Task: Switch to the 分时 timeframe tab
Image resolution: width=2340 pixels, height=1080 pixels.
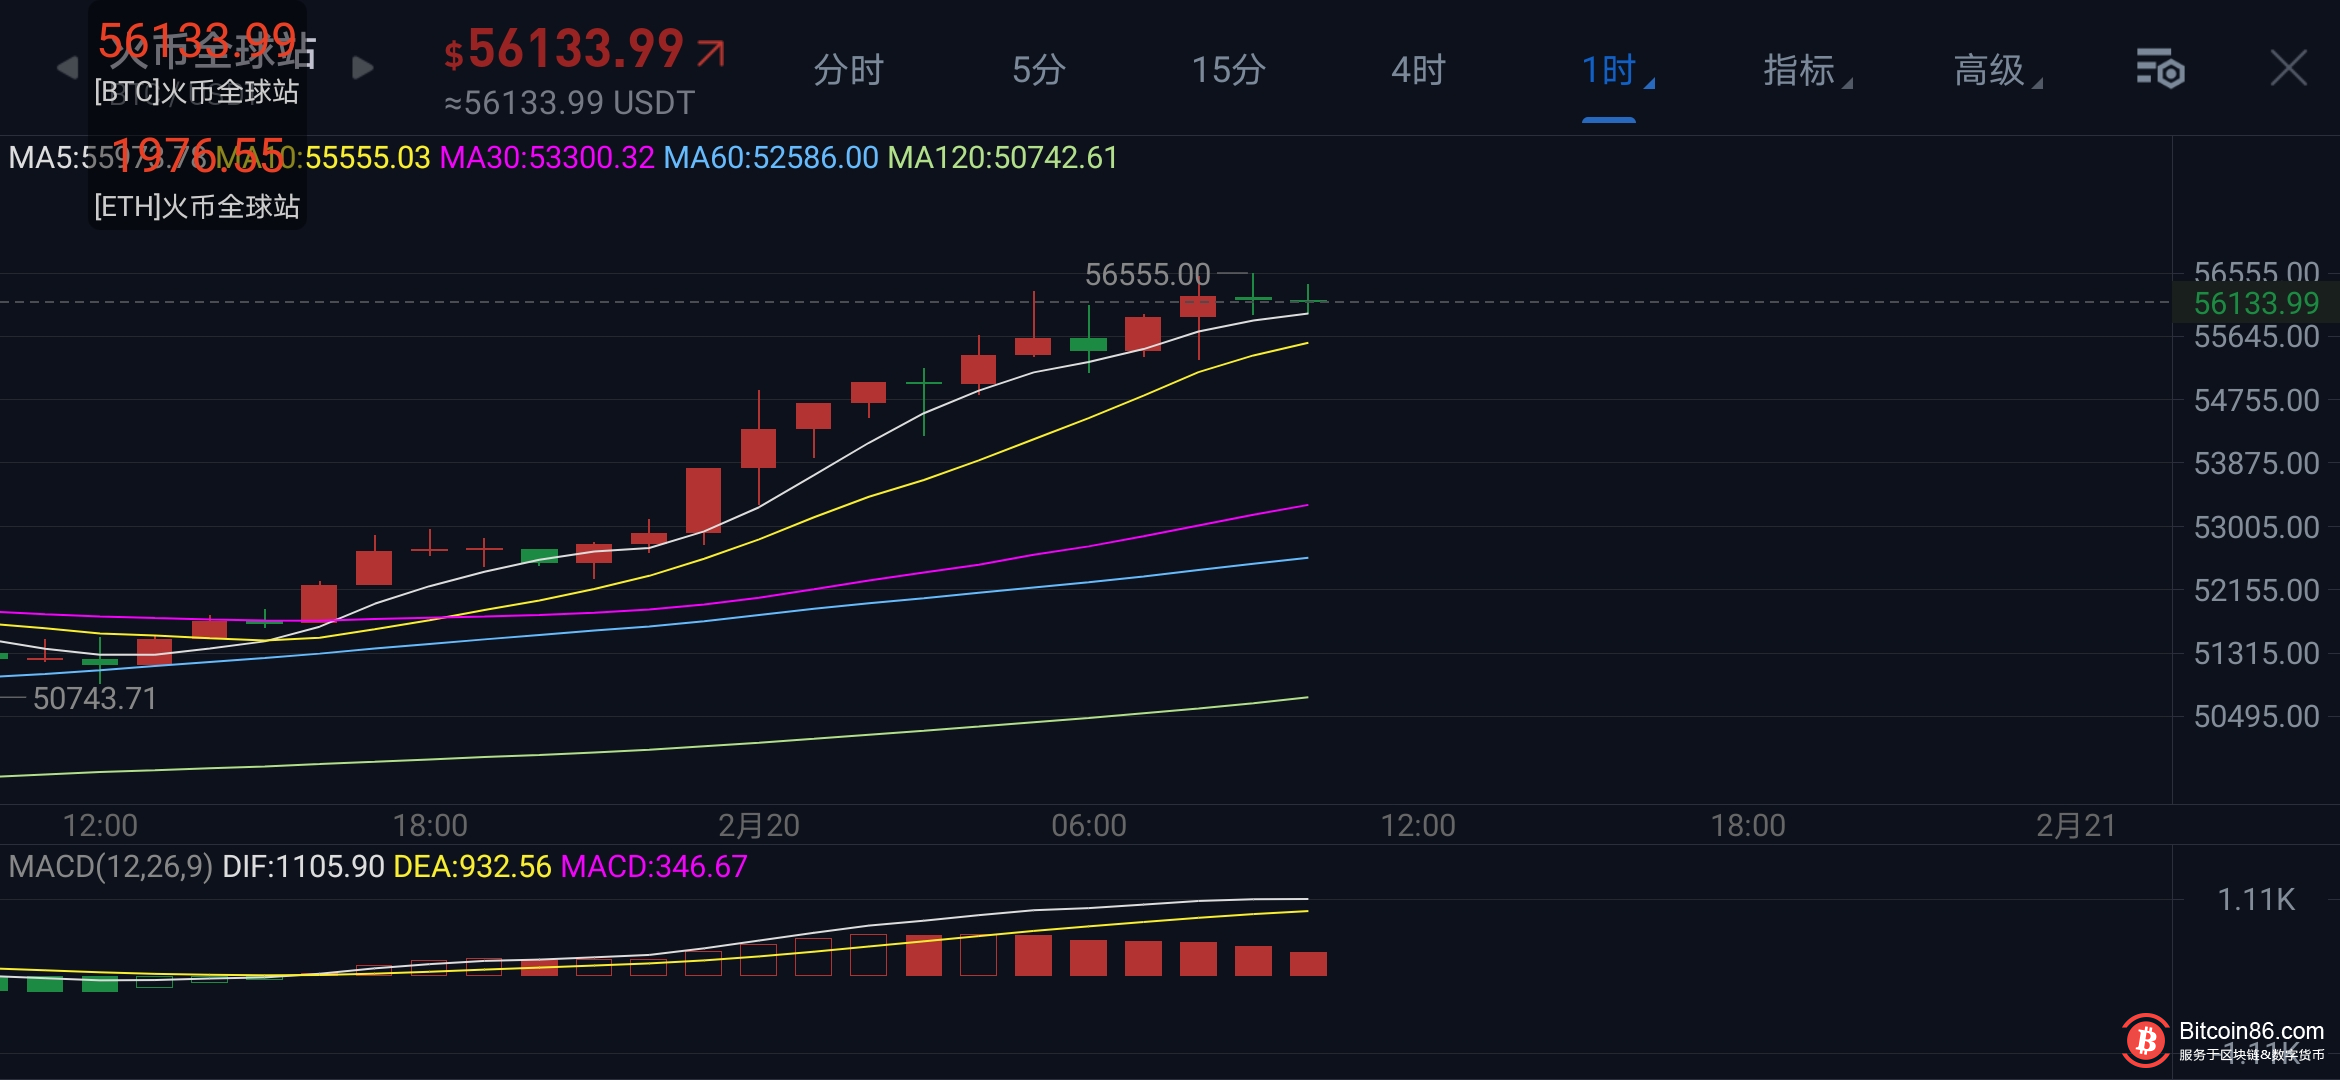Action: [848, 70]
